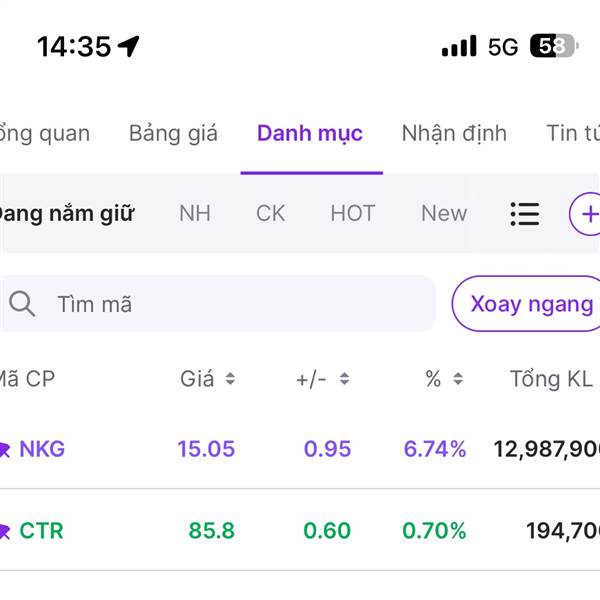600x600 pixels.
Task: Open the NKG stock row
Action: point(300,449)
